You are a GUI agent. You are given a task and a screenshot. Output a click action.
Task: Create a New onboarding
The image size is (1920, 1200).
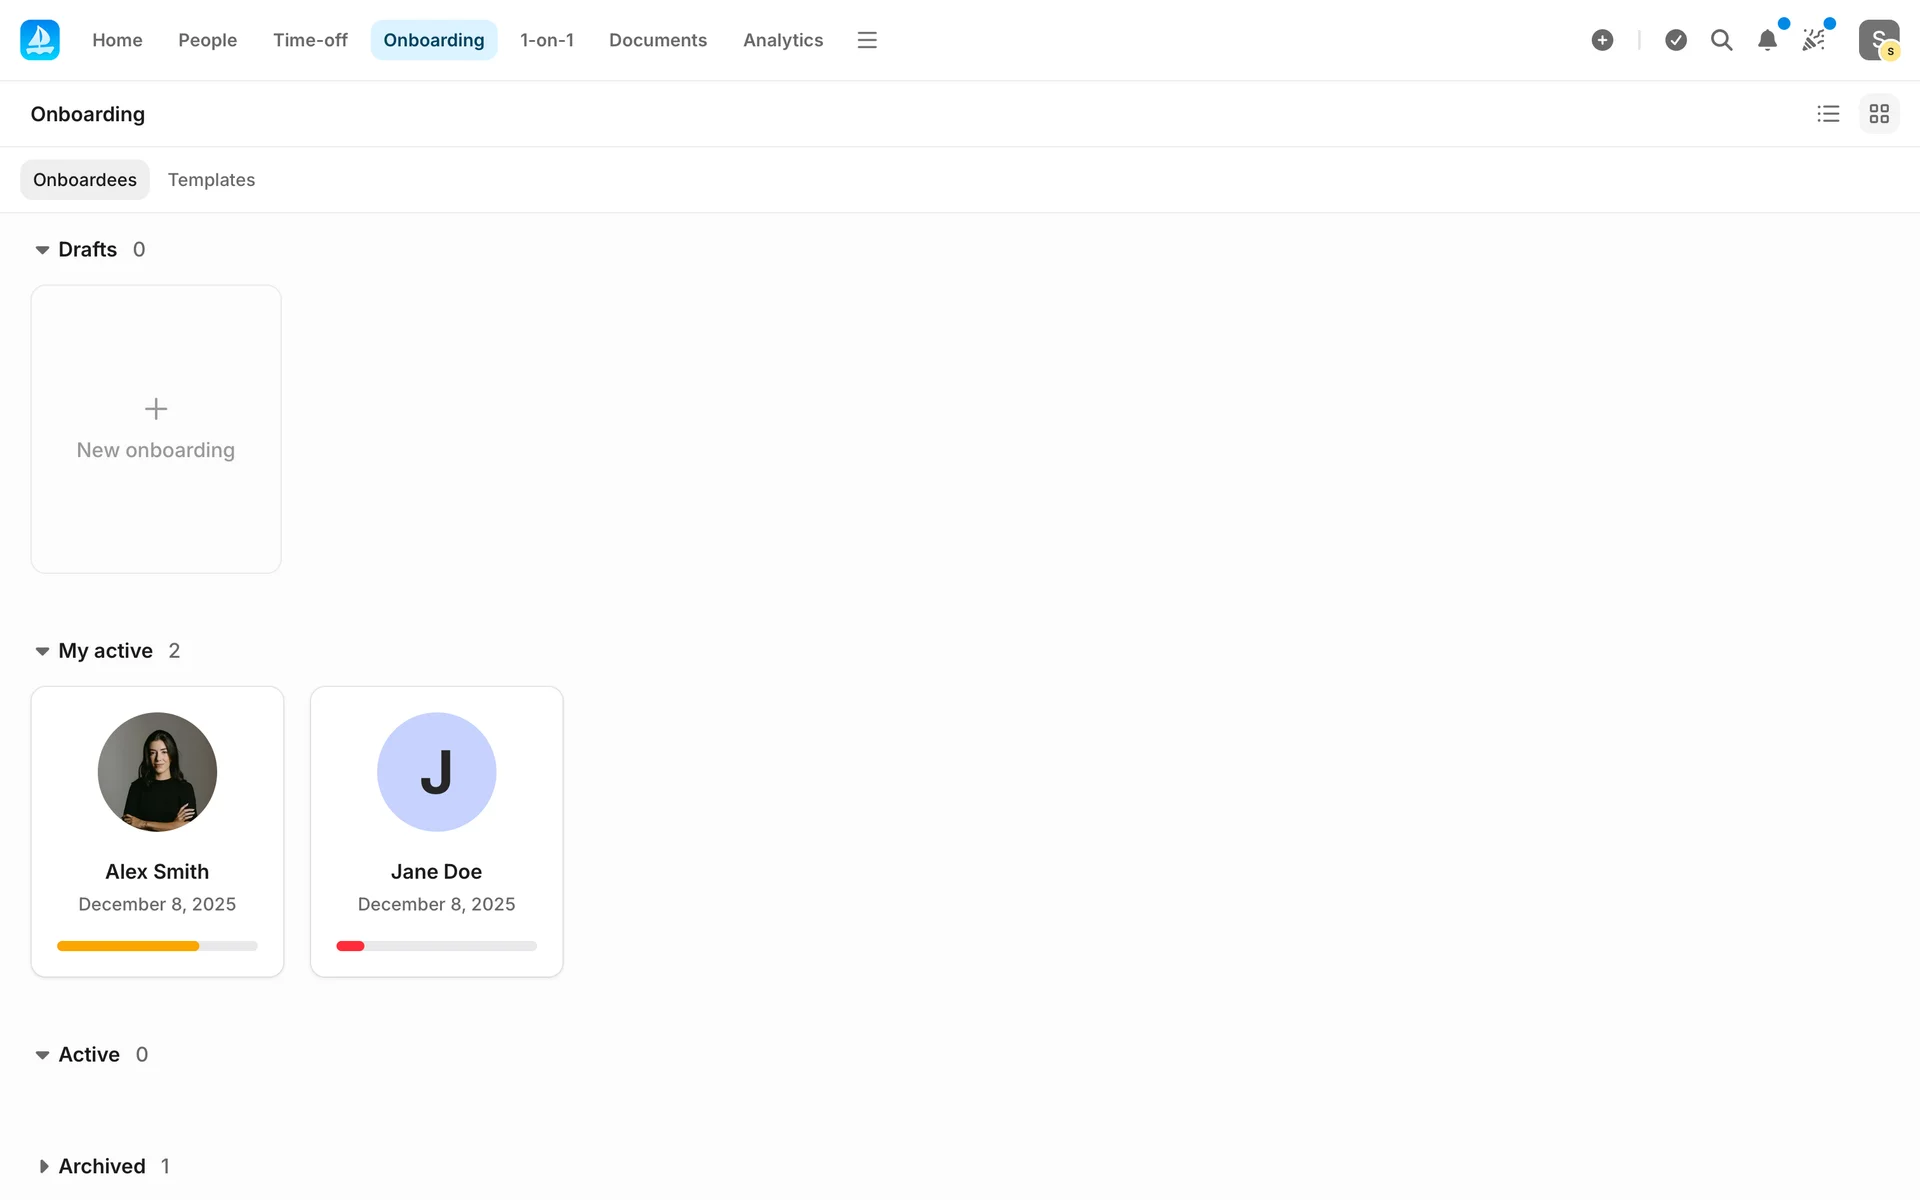point(156,429)
